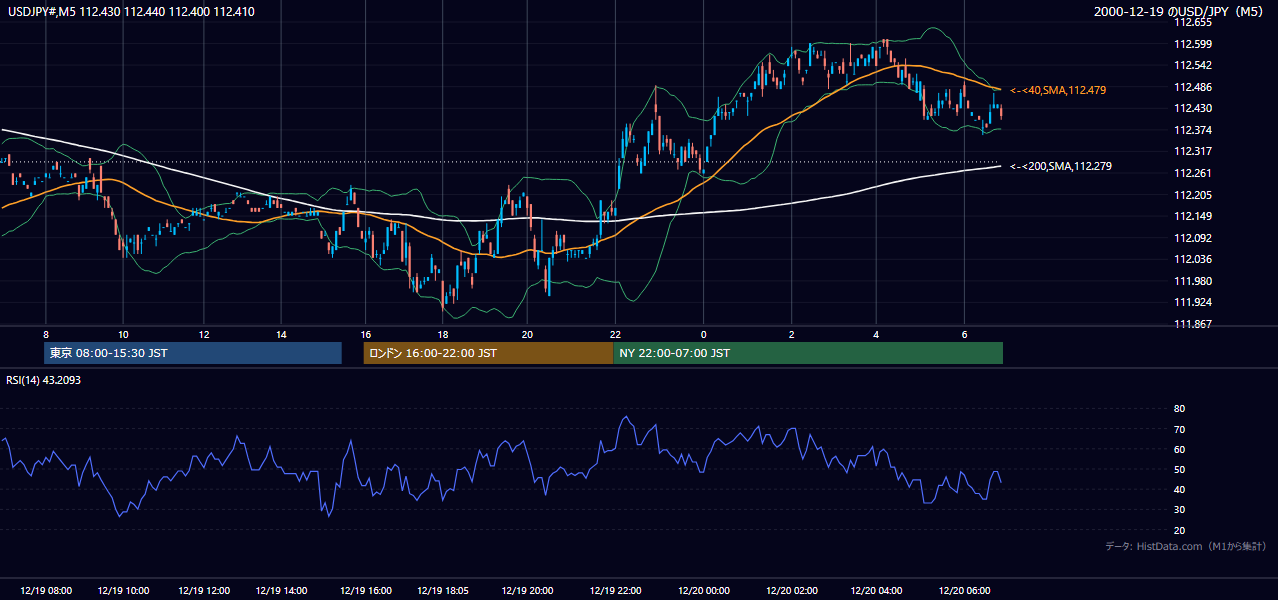Click hour marker 2 under price chart

(x=792, y=334)
